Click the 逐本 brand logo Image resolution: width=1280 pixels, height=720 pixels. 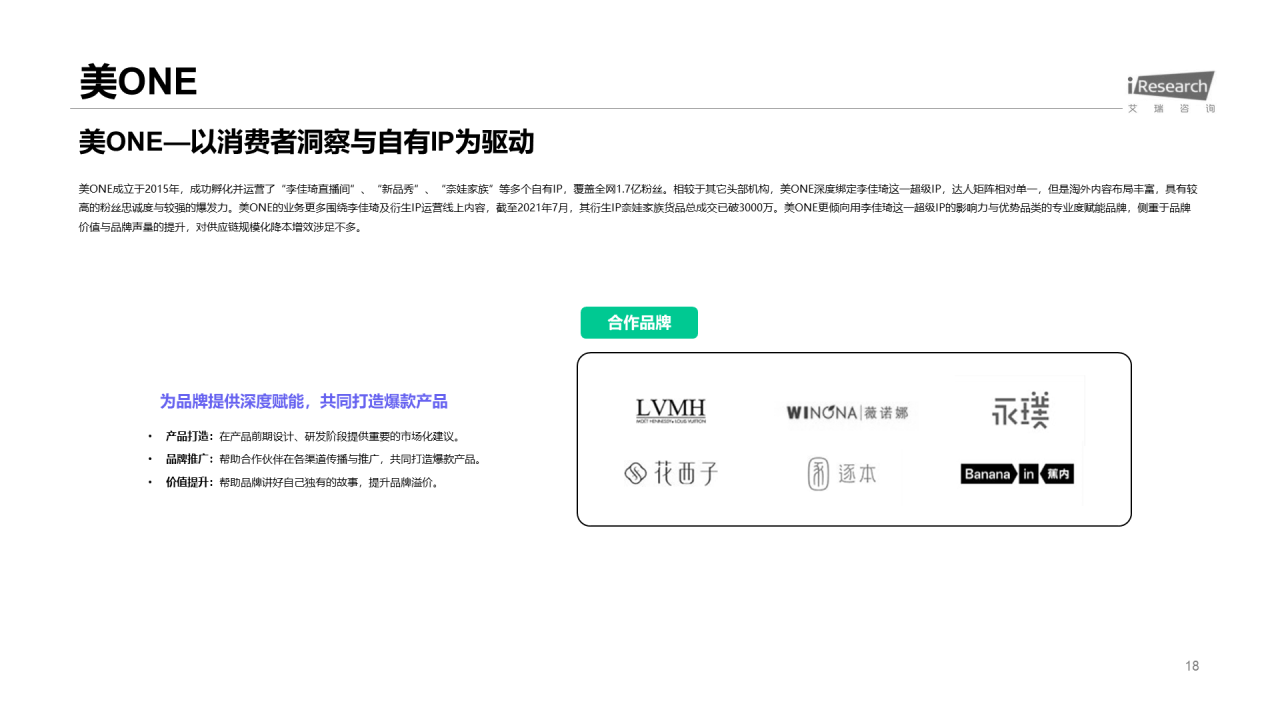click(842, 474)
